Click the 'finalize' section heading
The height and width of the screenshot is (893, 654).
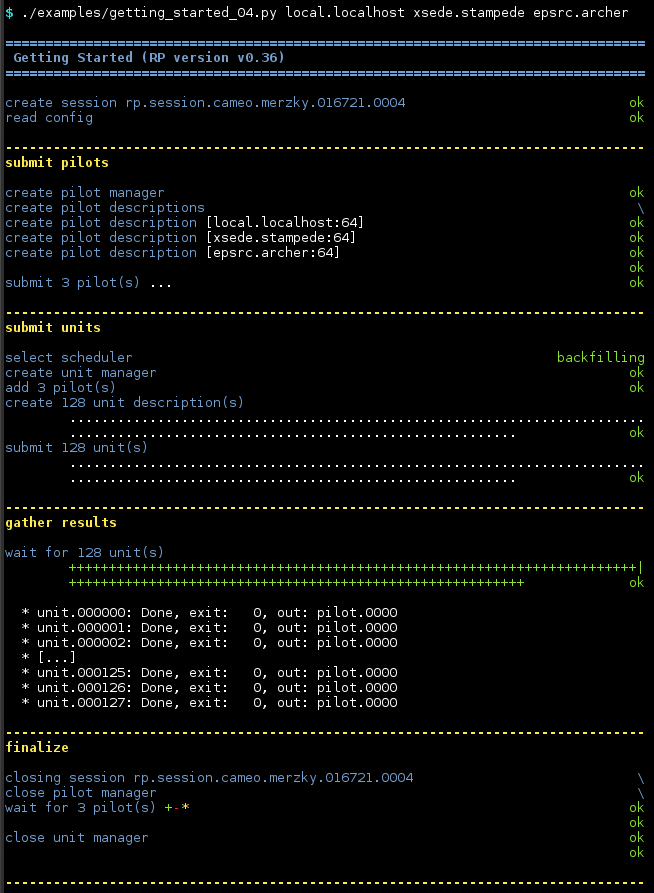coord(37,748)
